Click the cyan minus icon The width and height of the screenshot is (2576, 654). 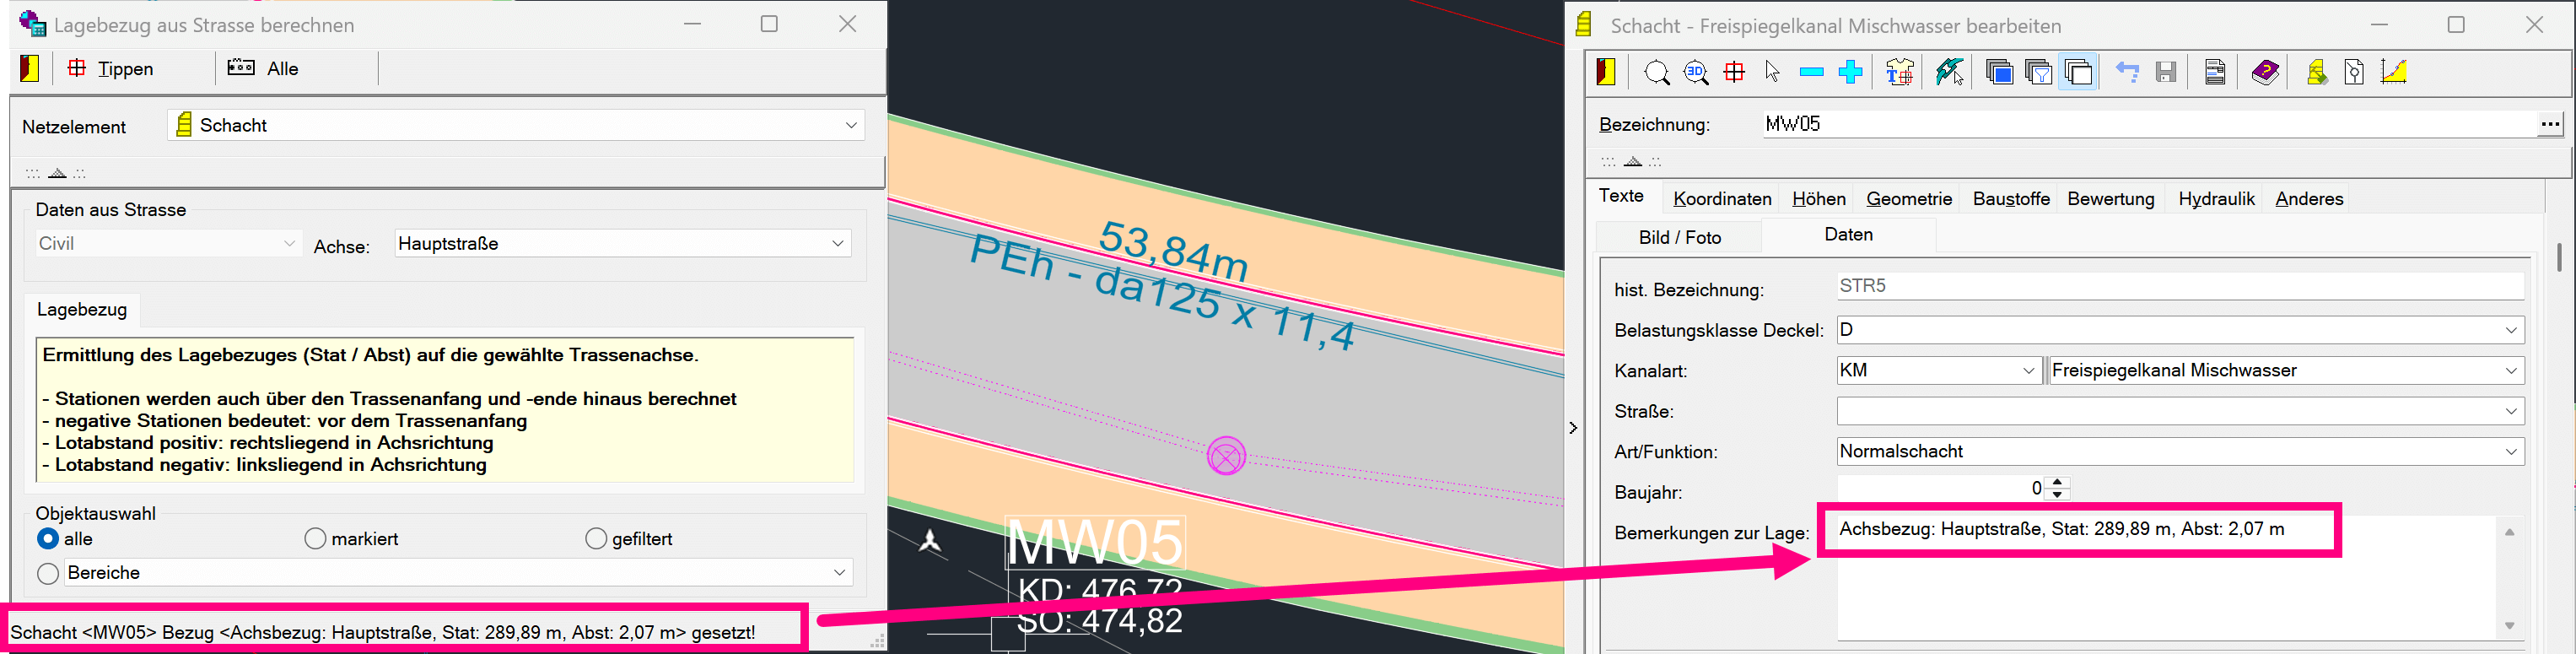(x=1811, y=73)
